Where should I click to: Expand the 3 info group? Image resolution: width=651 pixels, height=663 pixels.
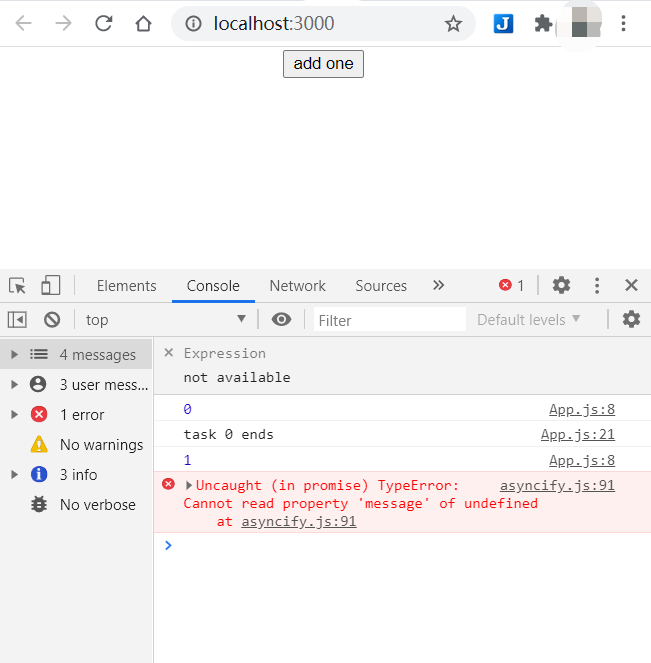pyautogui.click(x=14, y=474)
